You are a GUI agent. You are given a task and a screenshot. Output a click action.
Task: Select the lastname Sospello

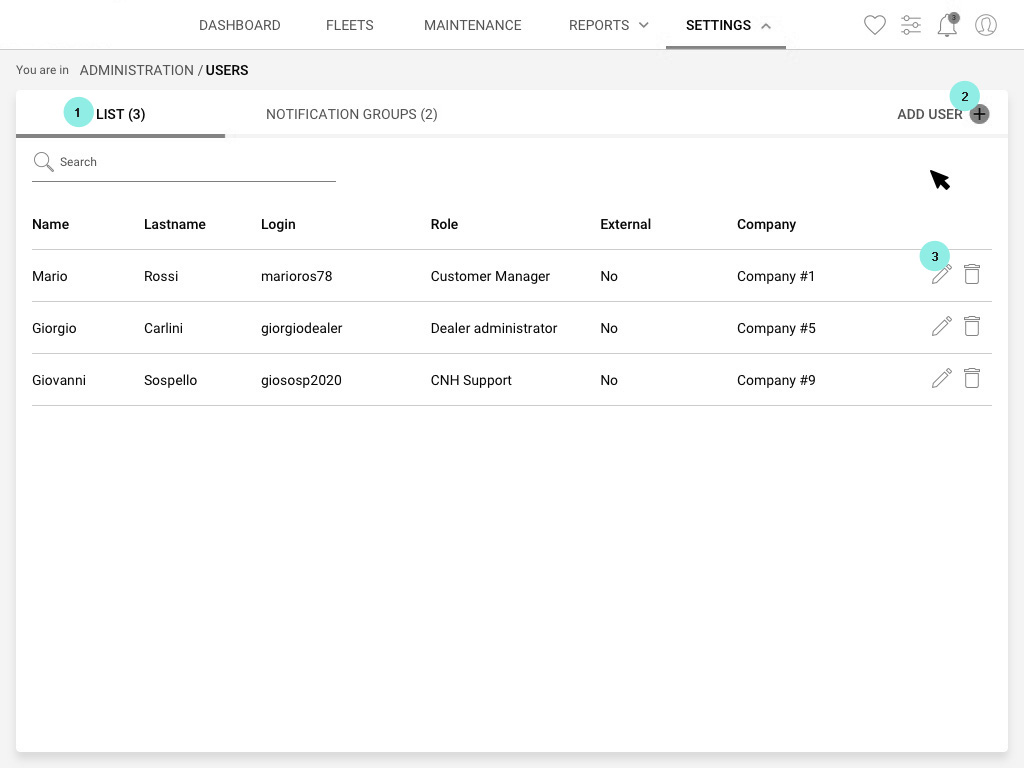click(170, 381)
